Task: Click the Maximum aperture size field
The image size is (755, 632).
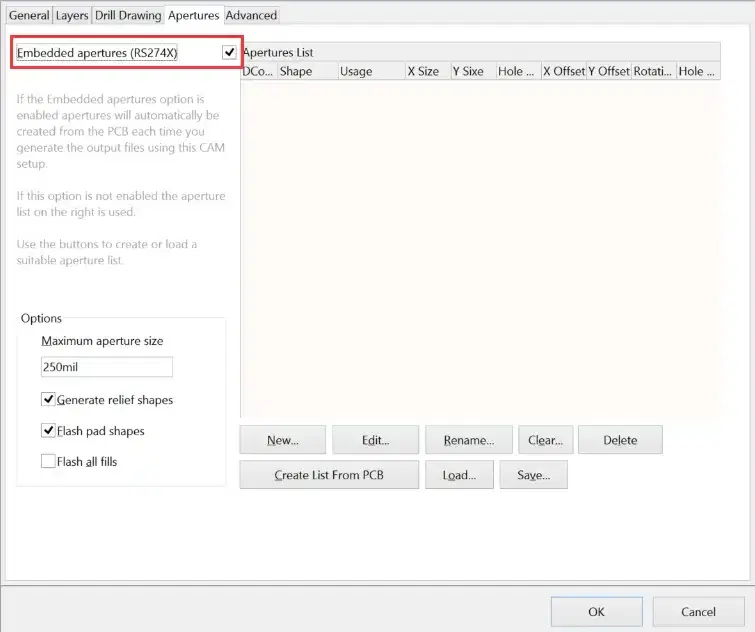Action: pos(106,367)
